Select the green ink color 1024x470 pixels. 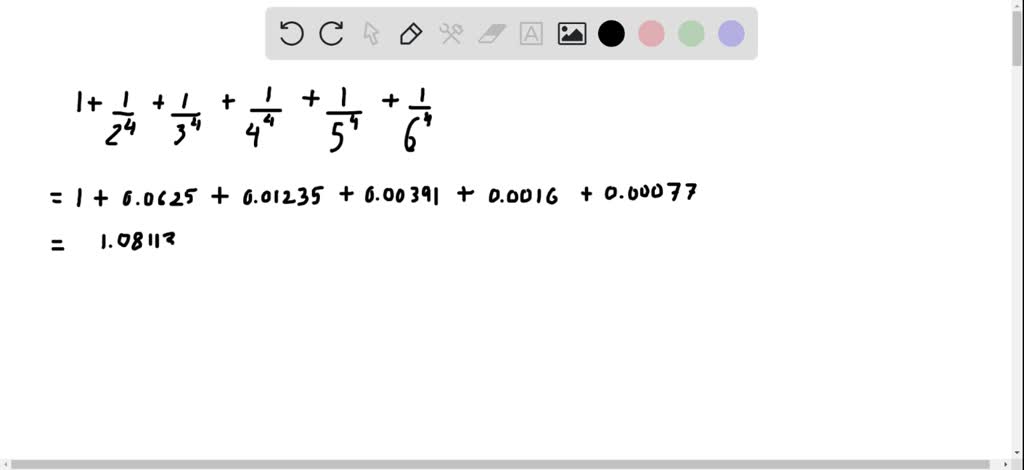[x=691, y=33]
